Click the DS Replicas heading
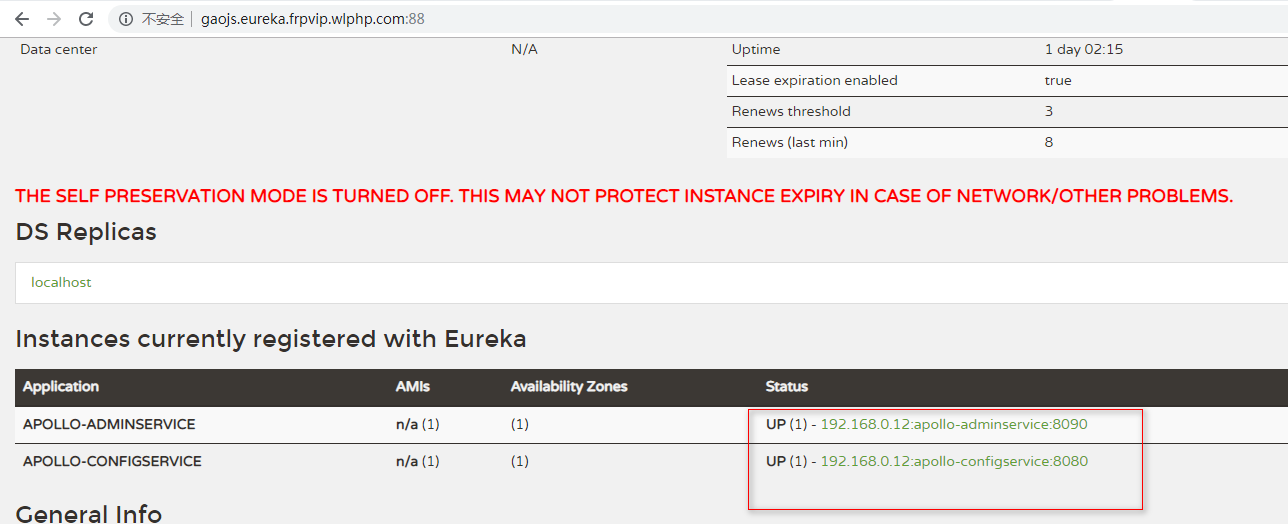 (x=86, y=232)
